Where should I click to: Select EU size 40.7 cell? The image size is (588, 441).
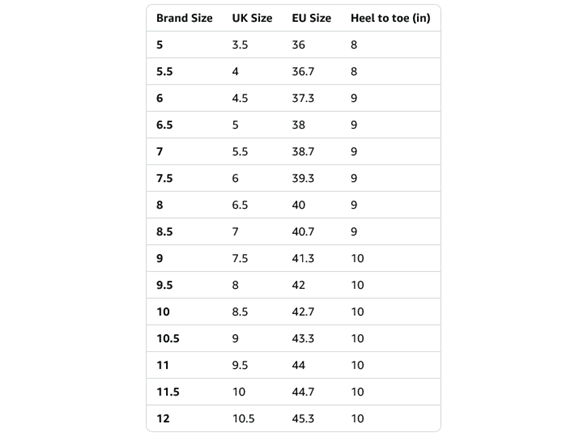[303, 232]
